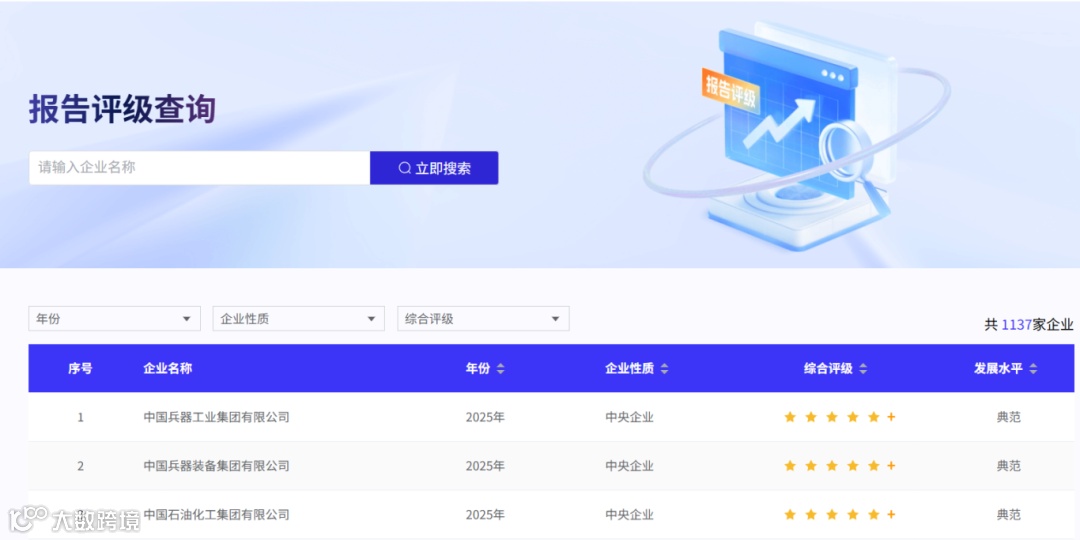Open the 年份 filter dropdown
Image resolution: width=1080 pixels, height=540 pixels.
(x=114, y=319)
